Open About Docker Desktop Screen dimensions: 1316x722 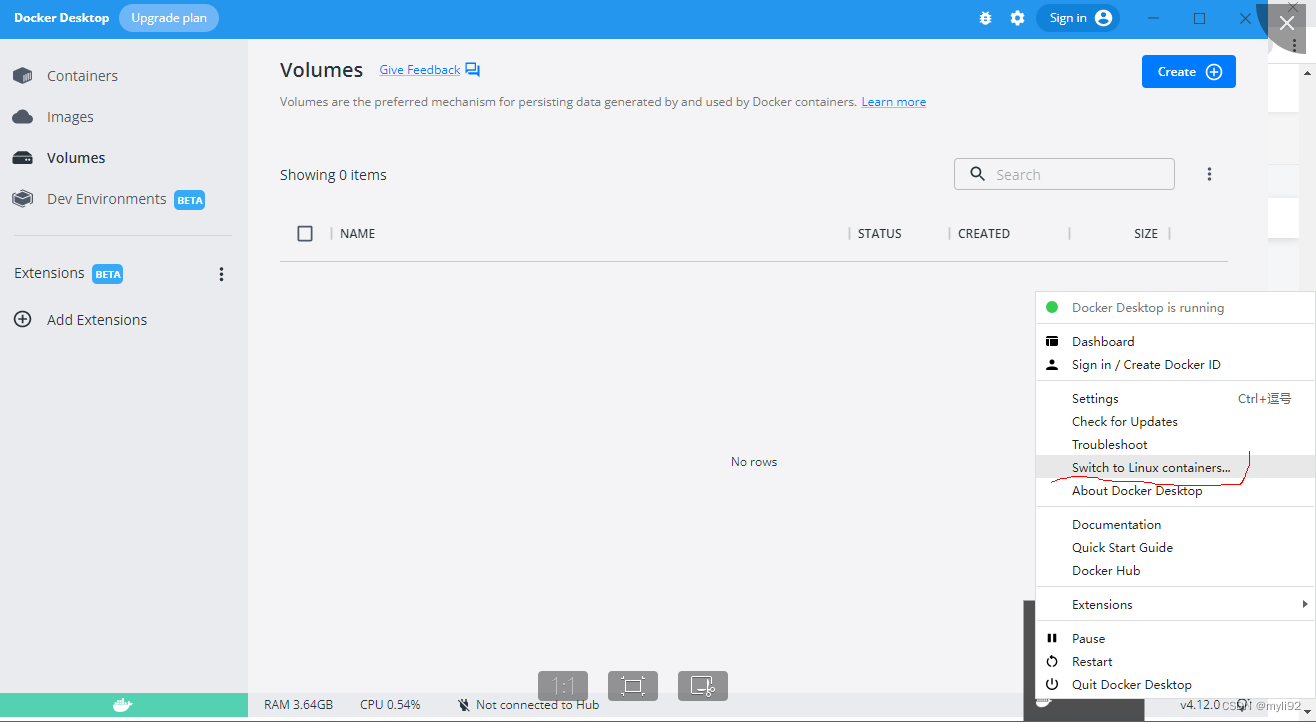click(x=1175, y=490)
